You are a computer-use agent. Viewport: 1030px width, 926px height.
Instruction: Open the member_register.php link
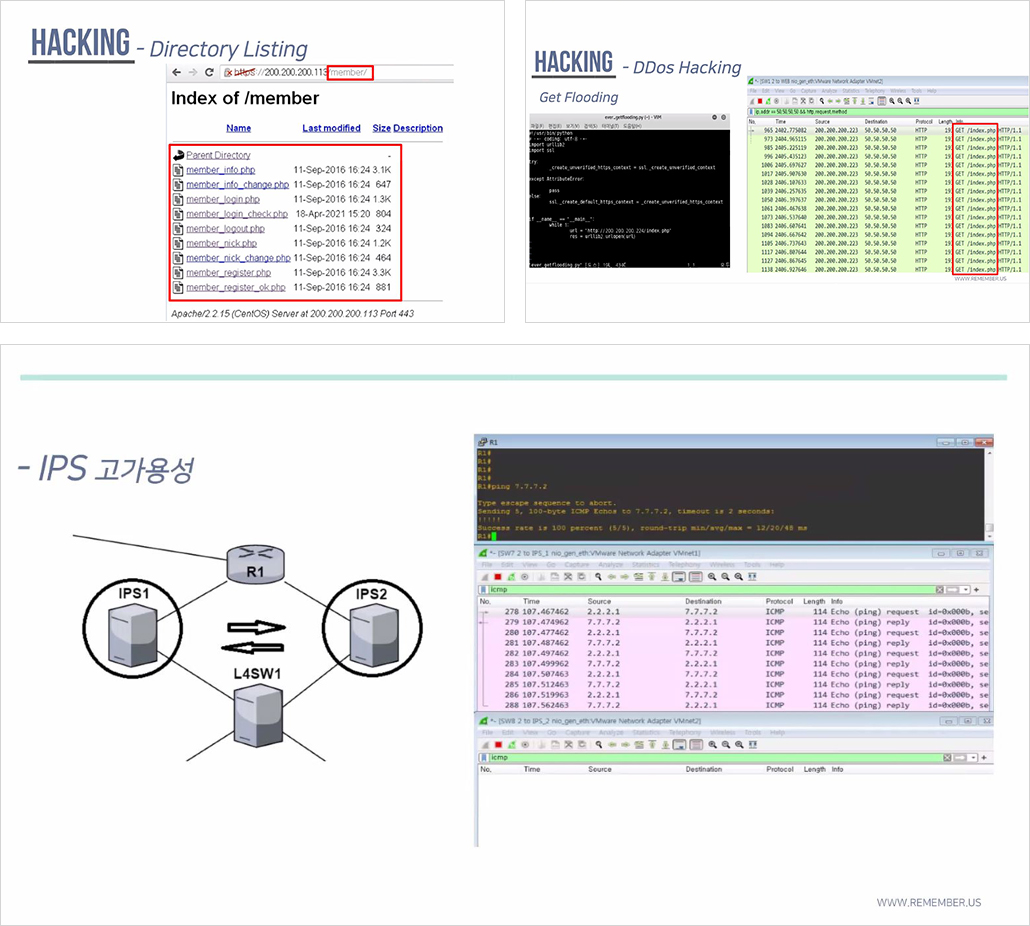(x=228, y=273)
